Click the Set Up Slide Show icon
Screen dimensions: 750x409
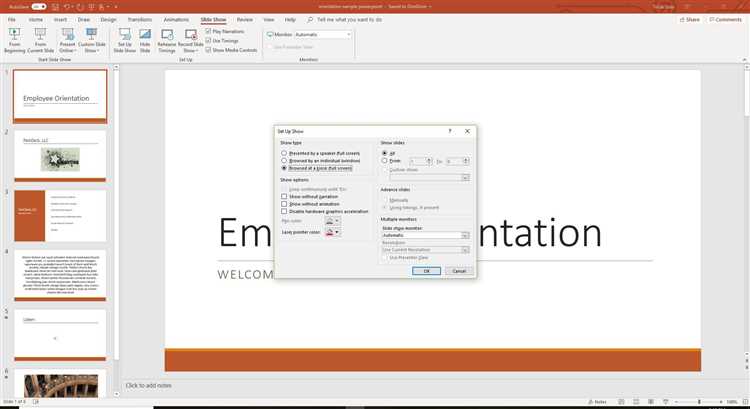[x=125, y=35]
